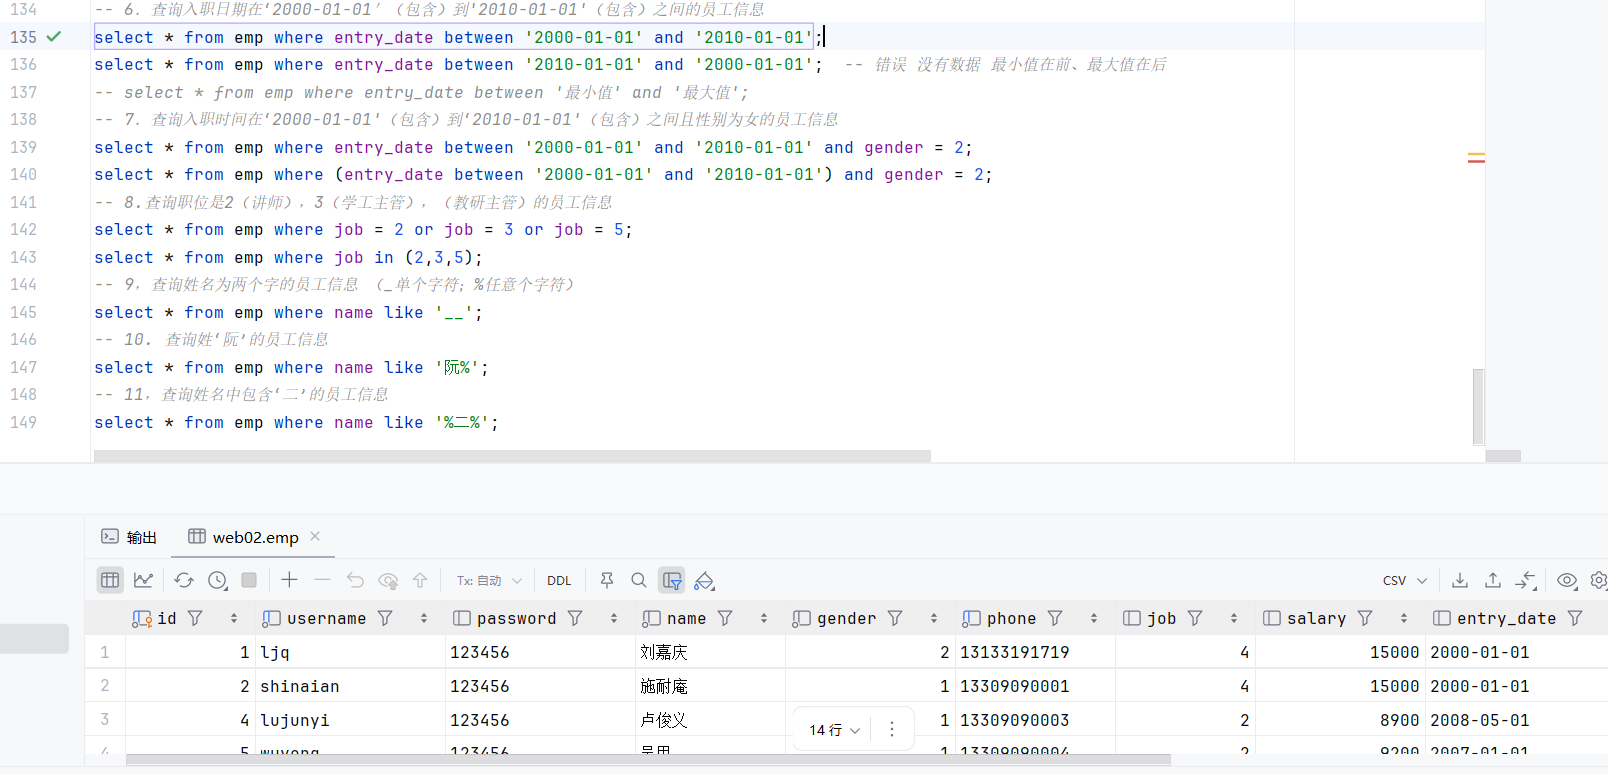Download data with the export icon
Viewport: 1608px width, 774px height.
click(x=1460, y=580)
